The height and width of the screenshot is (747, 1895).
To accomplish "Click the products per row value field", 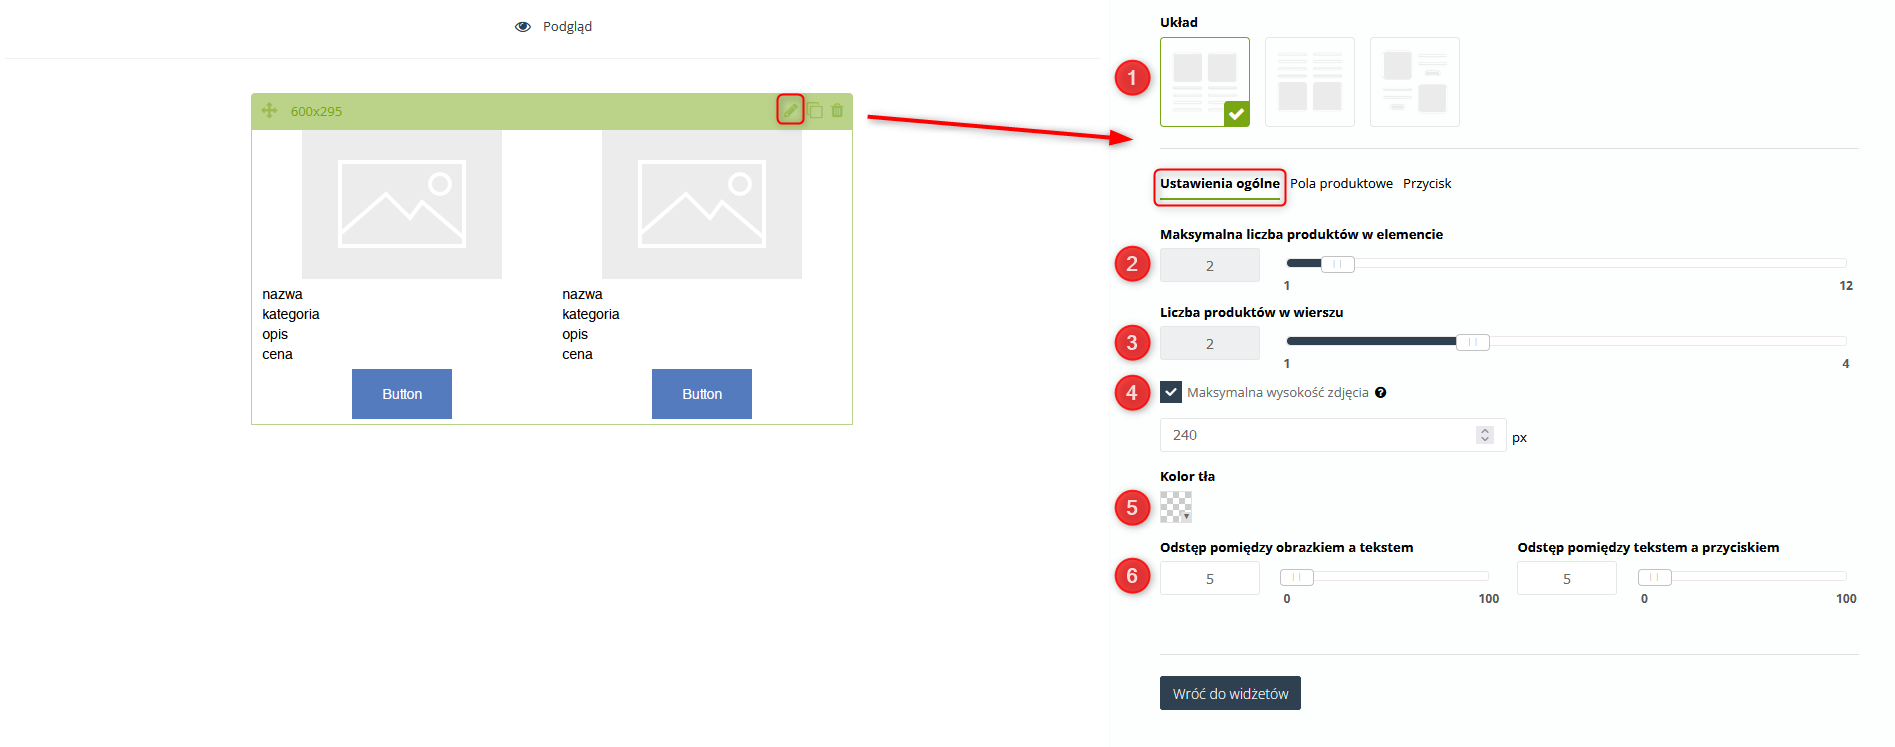I will [x=1209, y=344].
